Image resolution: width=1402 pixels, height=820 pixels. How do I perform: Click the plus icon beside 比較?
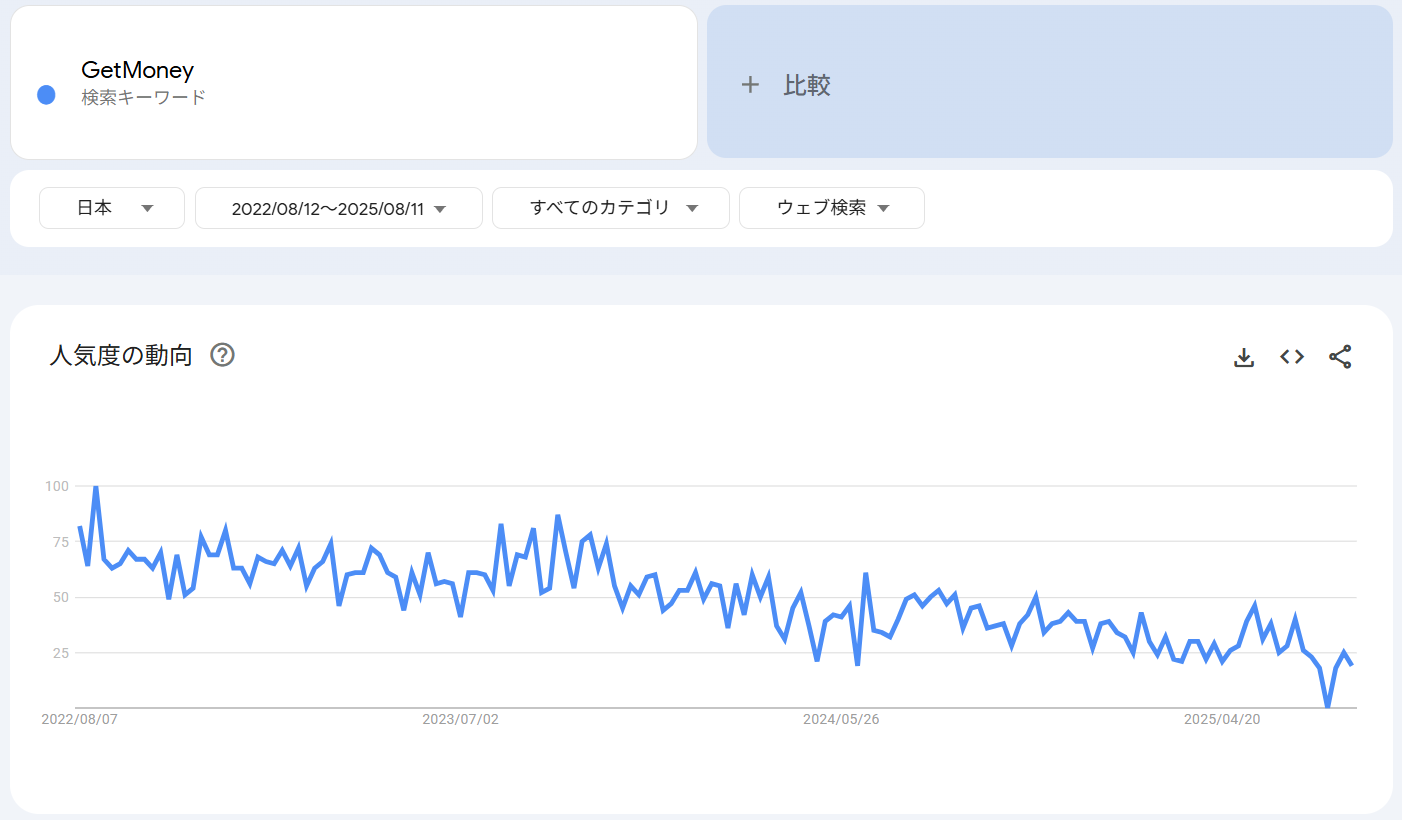(750, 85)
